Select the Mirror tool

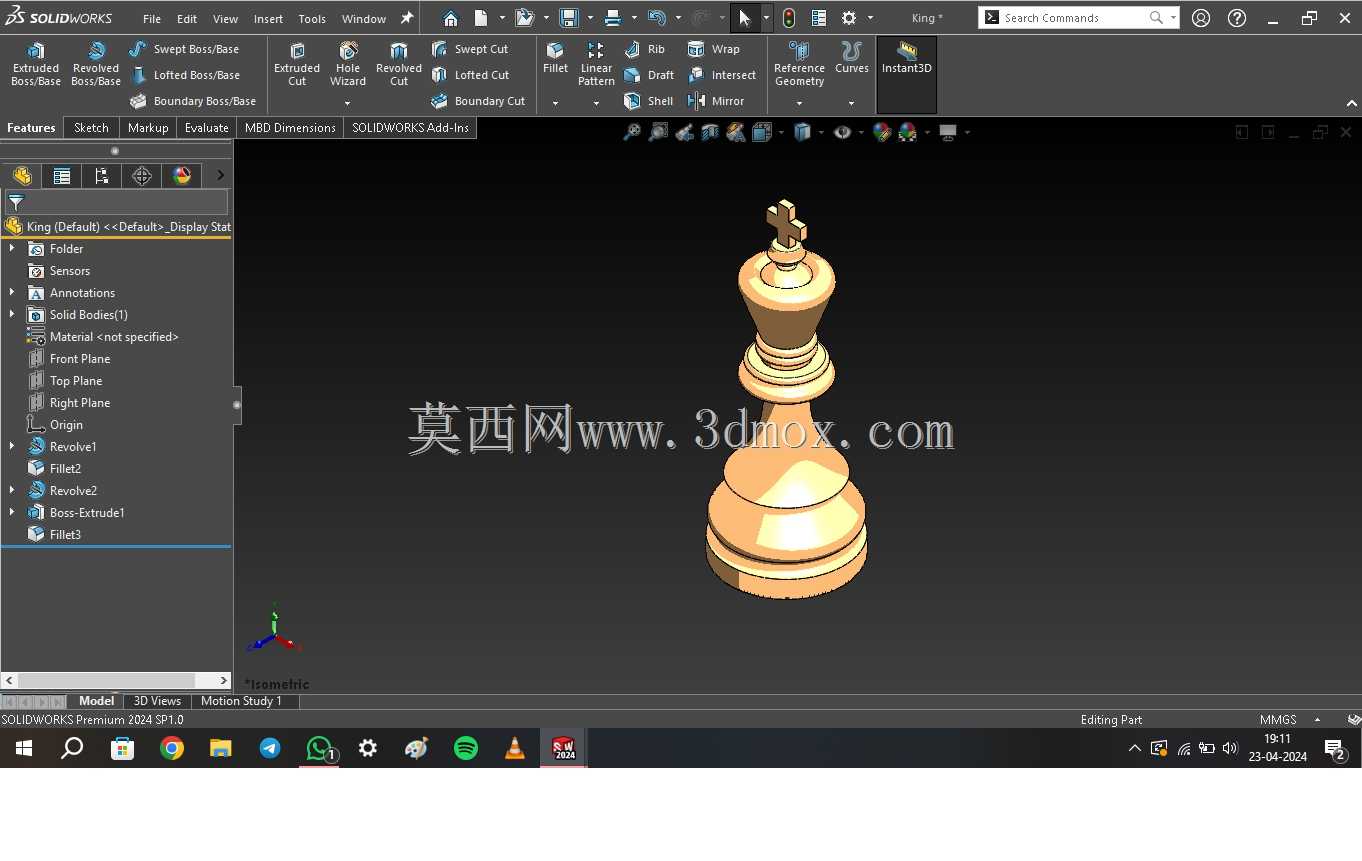click(x=716, y=101)
